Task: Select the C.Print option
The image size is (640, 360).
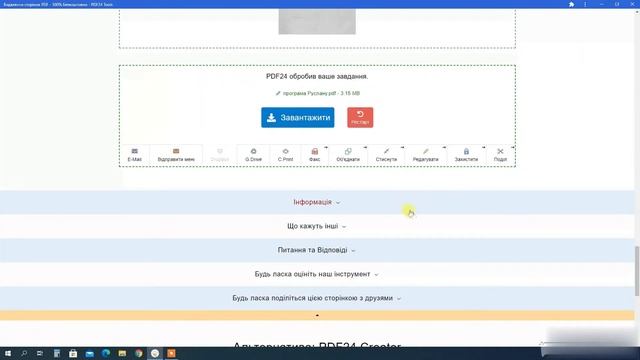Action: click(285, 155)
